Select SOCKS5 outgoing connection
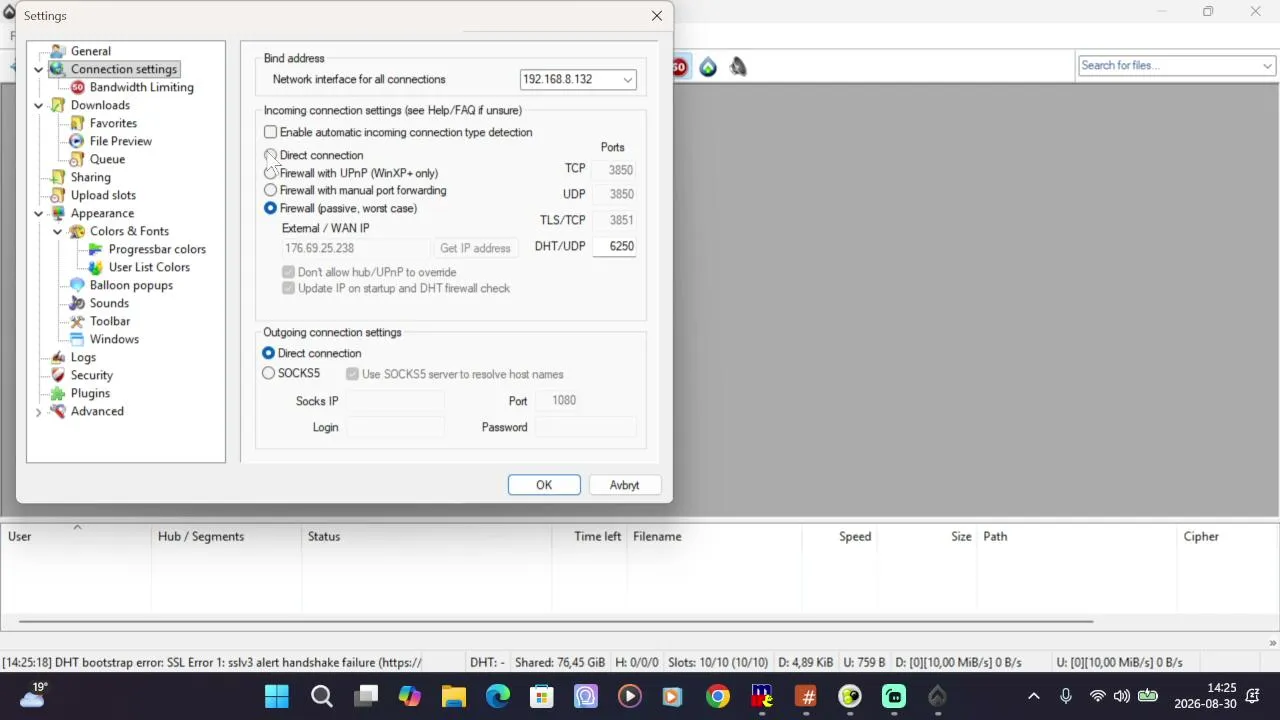The width and height of the screenshot is (1280, 720). pos(268,373)
